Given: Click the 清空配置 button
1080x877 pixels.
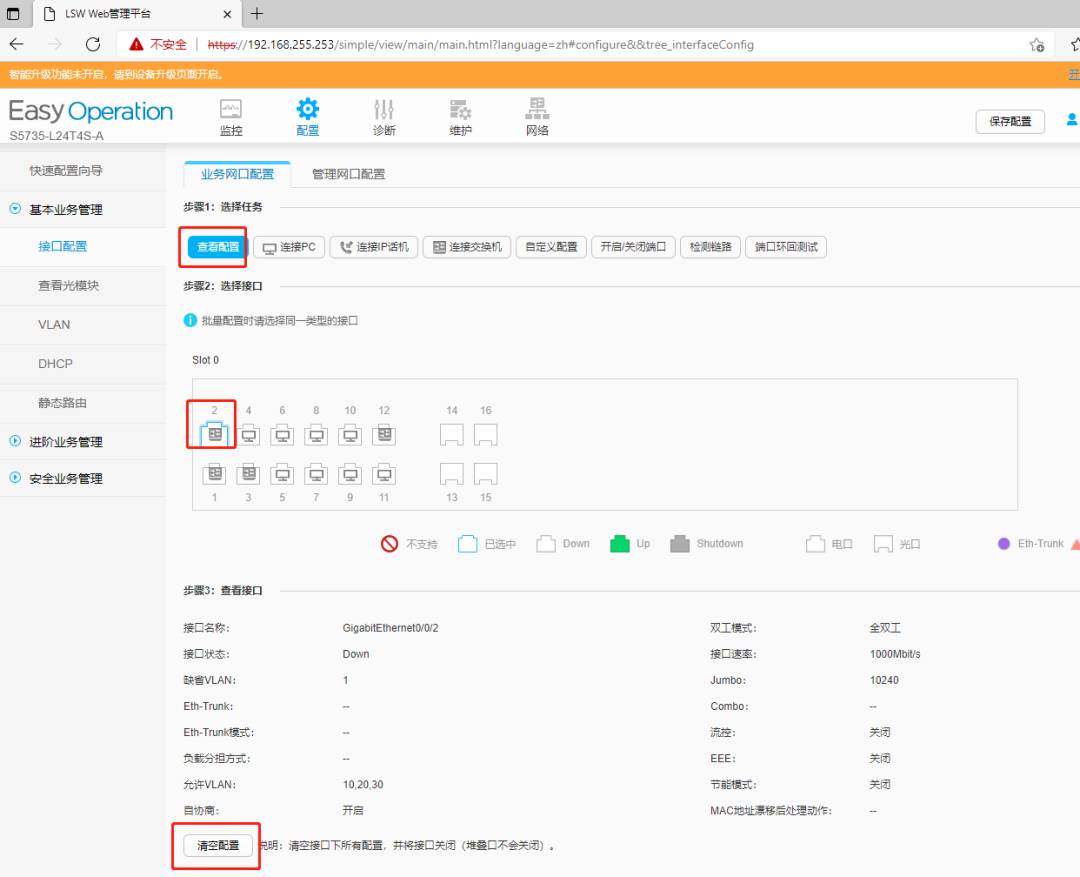Looking at the screenshot, I should coord(218,845).
